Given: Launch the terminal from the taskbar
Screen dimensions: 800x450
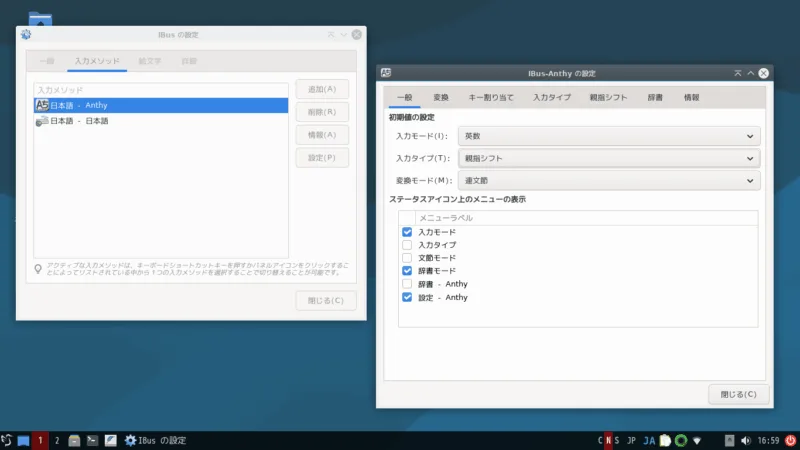Looking at the screenshot, I should click(92, 440).
